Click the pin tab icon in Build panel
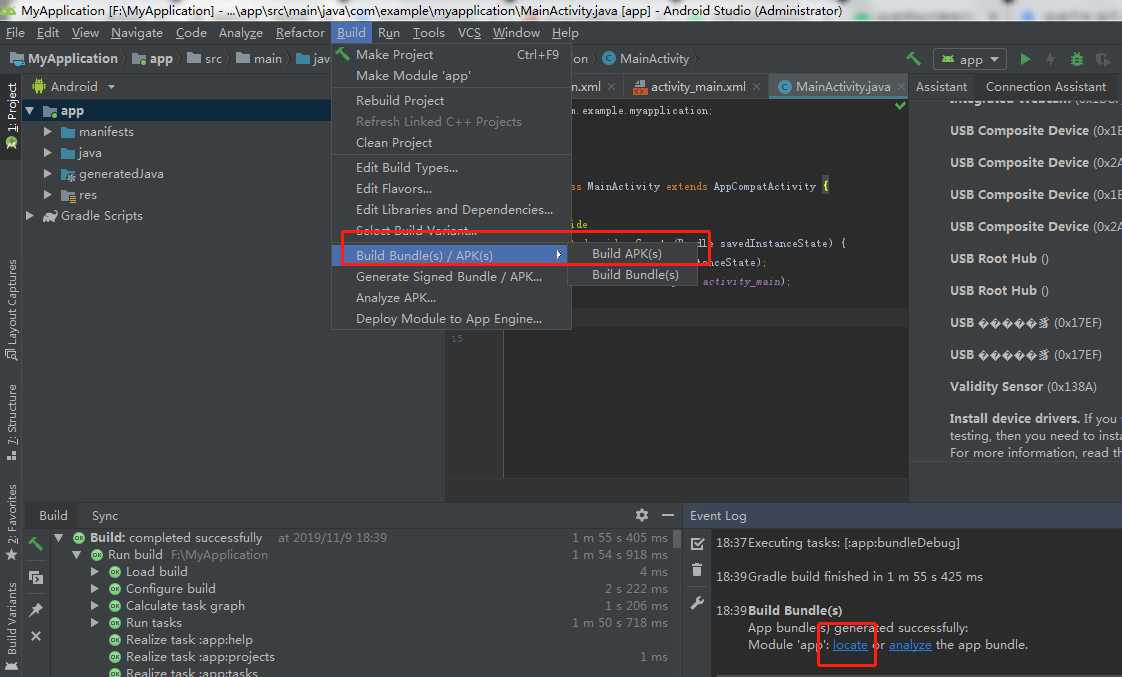 36,610
